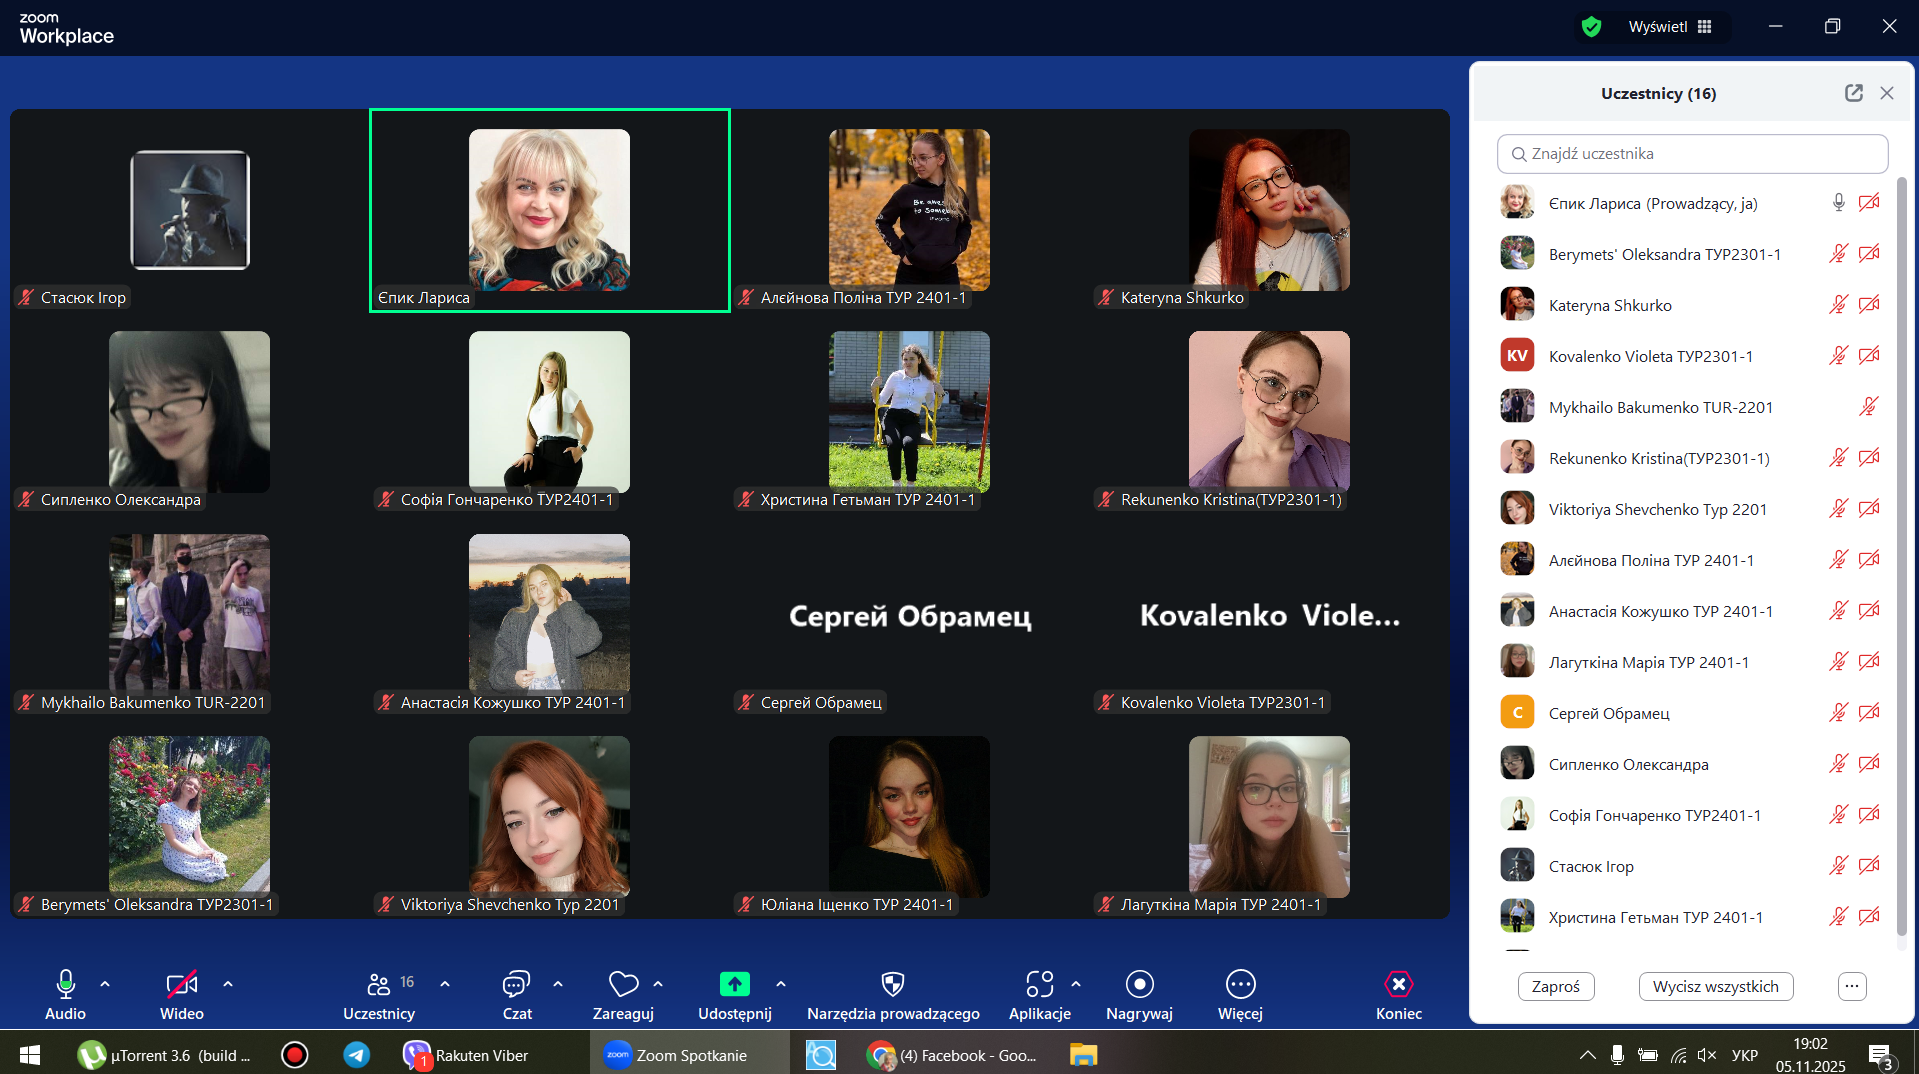Toggle the Wideo camera on
This screenshot has width=1919, height=1074.
click(x=181, y=985)
